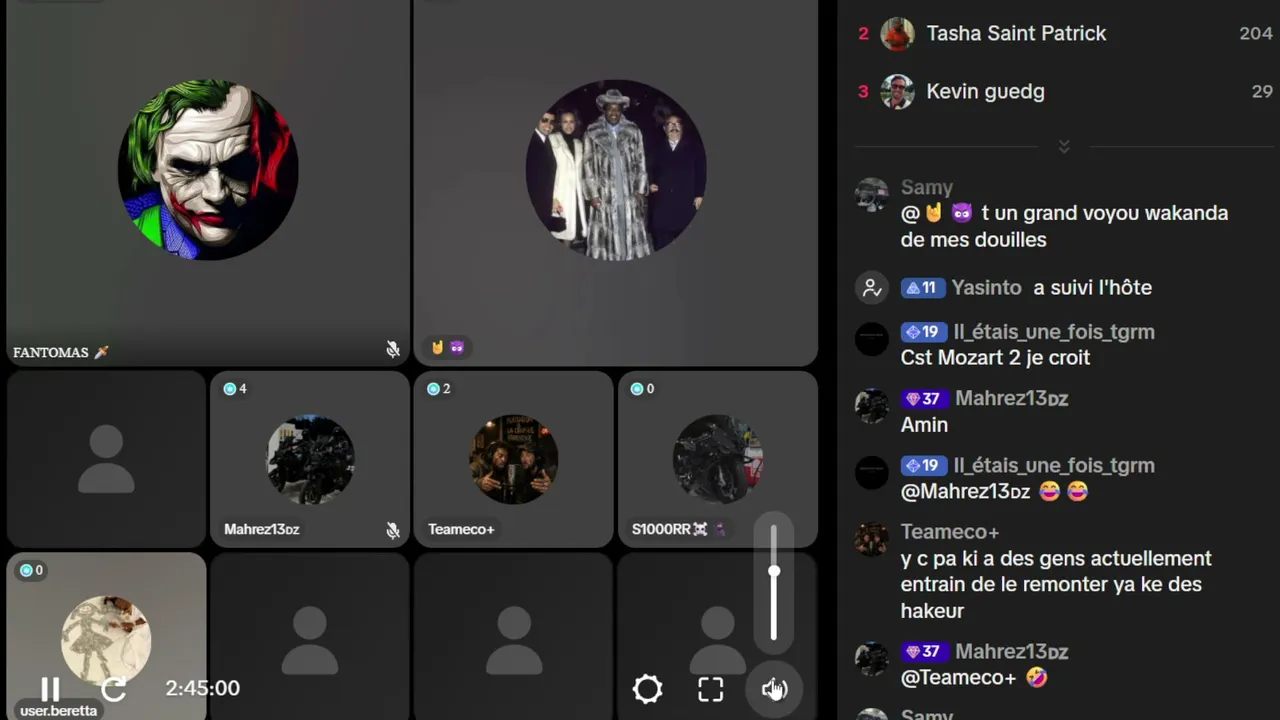Click the emoji name badge on the host tile
Viewport: 1280px width, 720px height.
(x=447, y=348)
